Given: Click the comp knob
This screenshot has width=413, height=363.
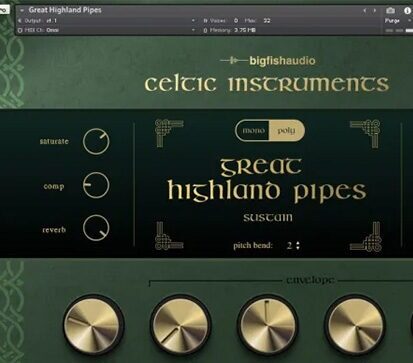Looking at the screenshot, I should (x=96, y=185).
